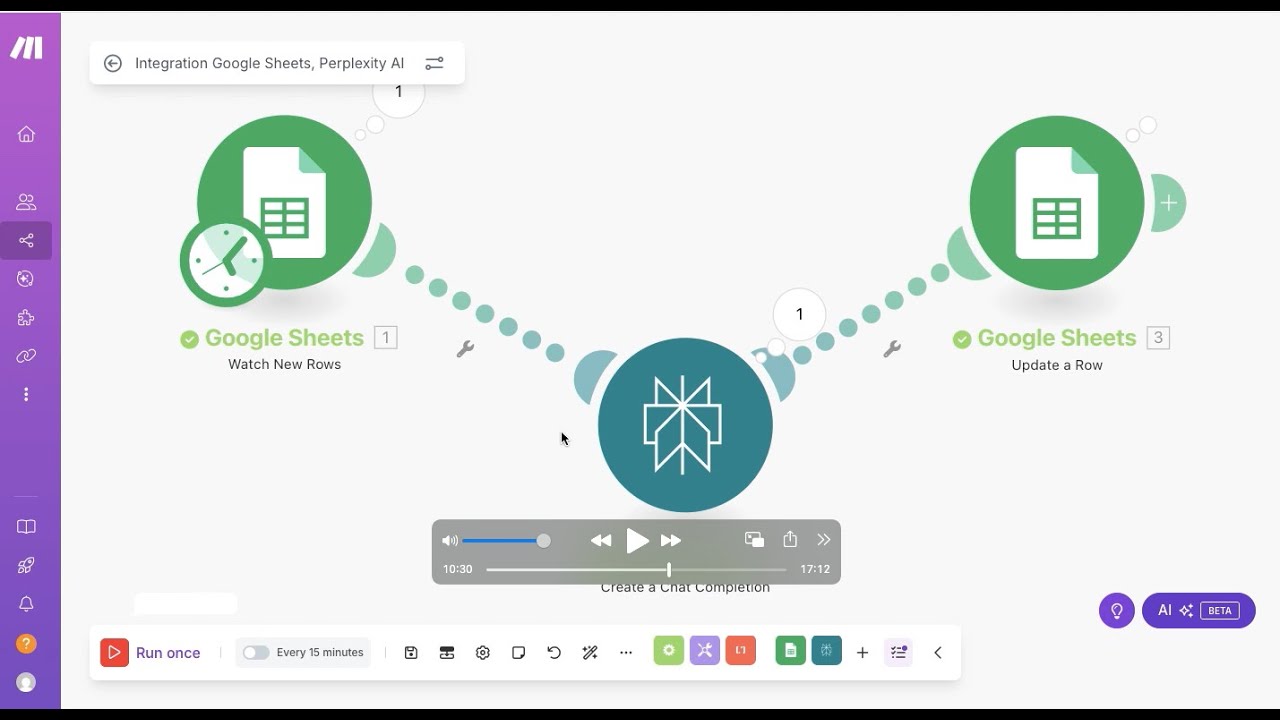Click the Every 15 minutes schedule label
The image size is (1280, 720).
coord(320,653)
